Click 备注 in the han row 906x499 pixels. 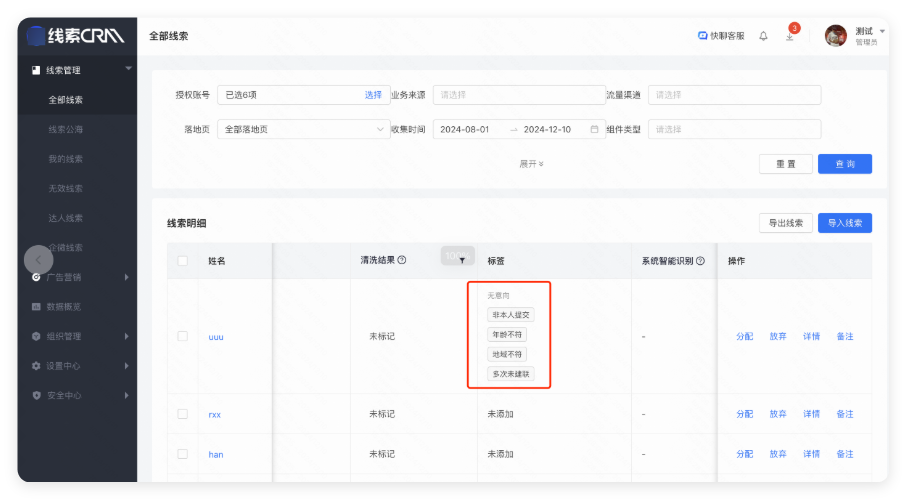coord(845,454)
